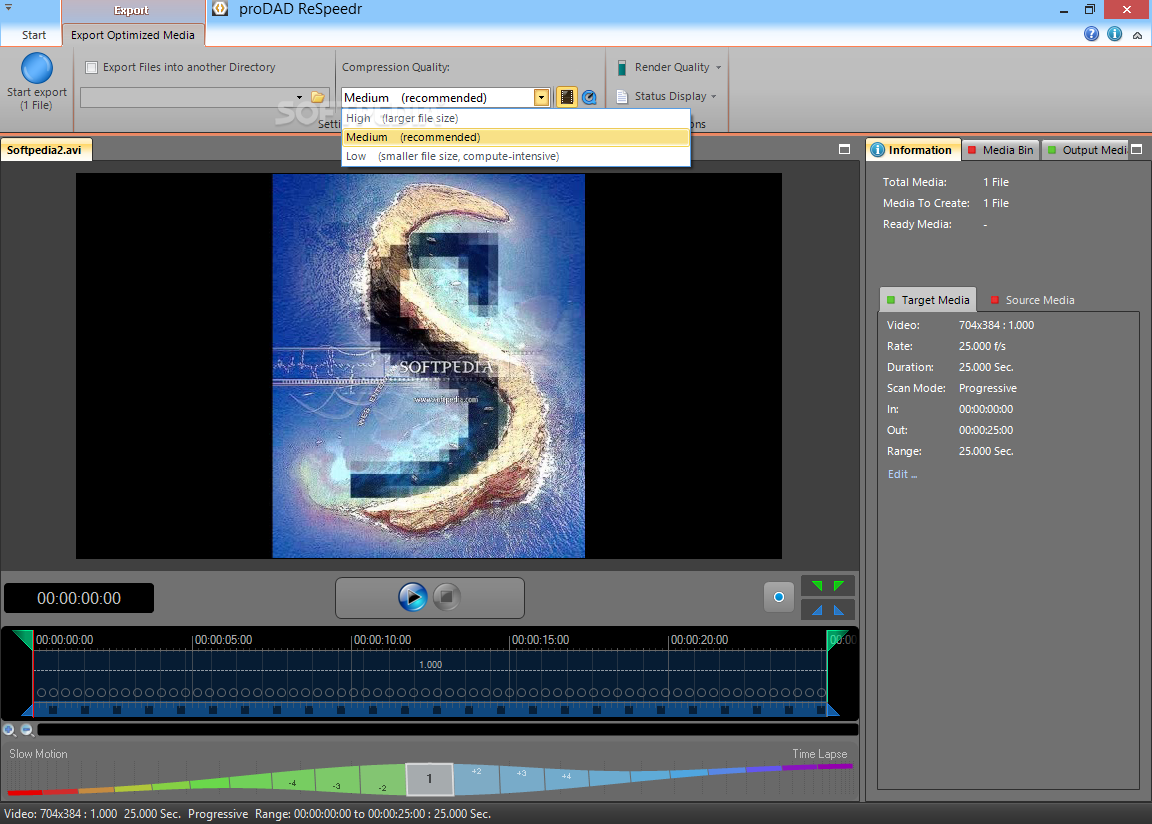This screenshot has width=1152, height=824.
Task: Click the filmstrip format icon
Action: pyautogui.click(x=566, y=97)
